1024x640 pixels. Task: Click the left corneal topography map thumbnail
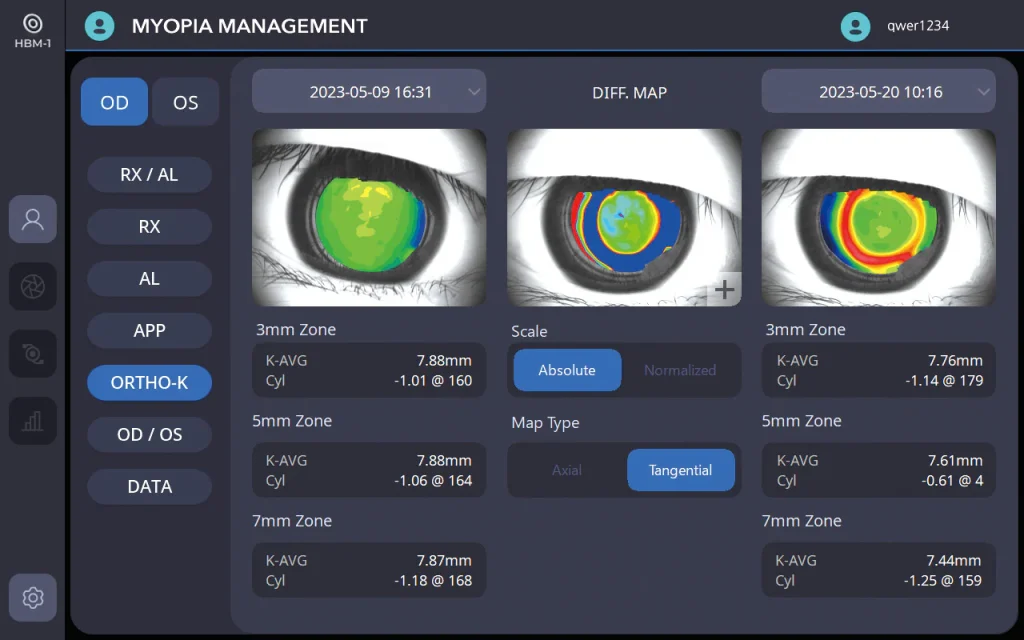pyautogui.click(x=369, y=217)
